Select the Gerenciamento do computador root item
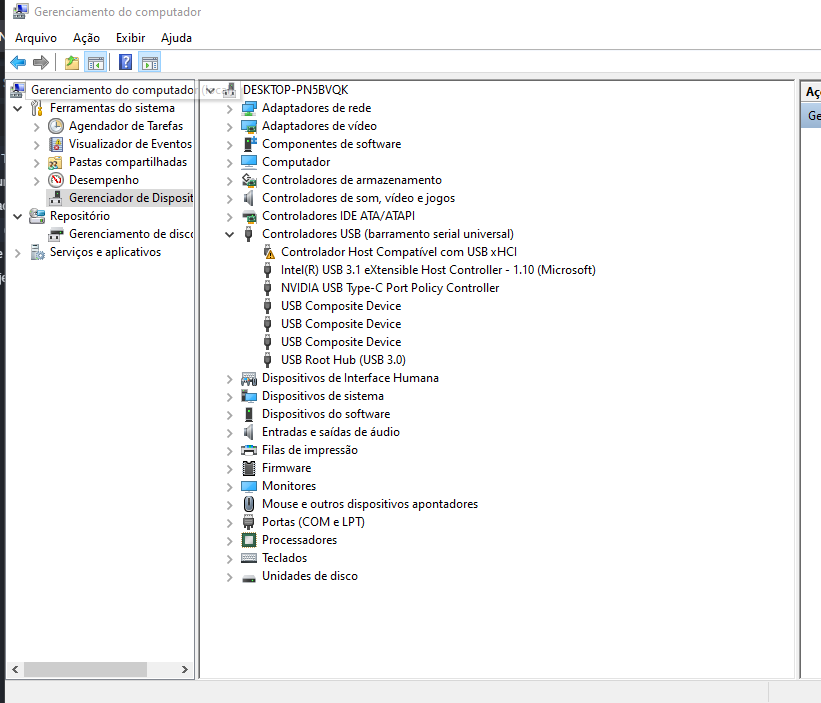821x703 pixels. [x=113, y=90]
